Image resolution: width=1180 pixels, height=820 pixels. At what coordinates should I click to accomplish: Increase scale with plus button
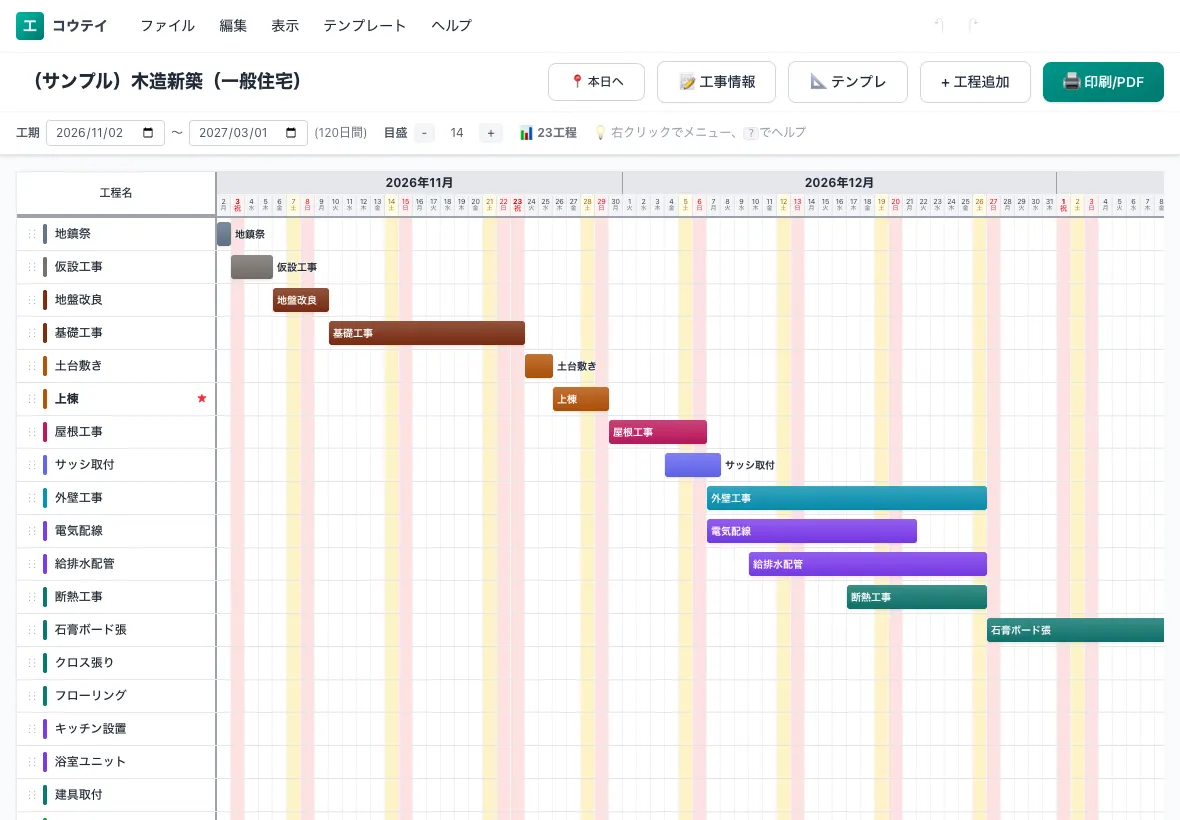tap(491, 133)
